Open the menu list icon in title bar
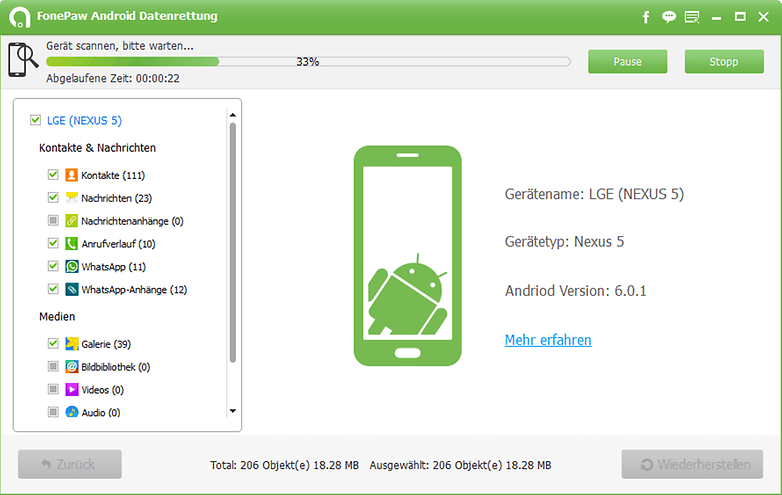Viewport: 782px width, 495px height. click(x=692, y=17)
